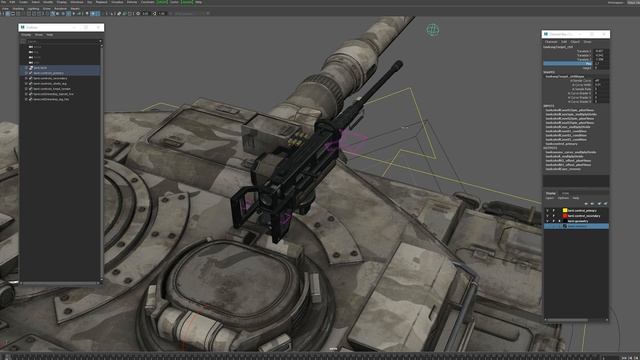The height and width of the screenshot is (360, 640).
Task: Select the highlighted blue display layer row
Action: point(576,226)
